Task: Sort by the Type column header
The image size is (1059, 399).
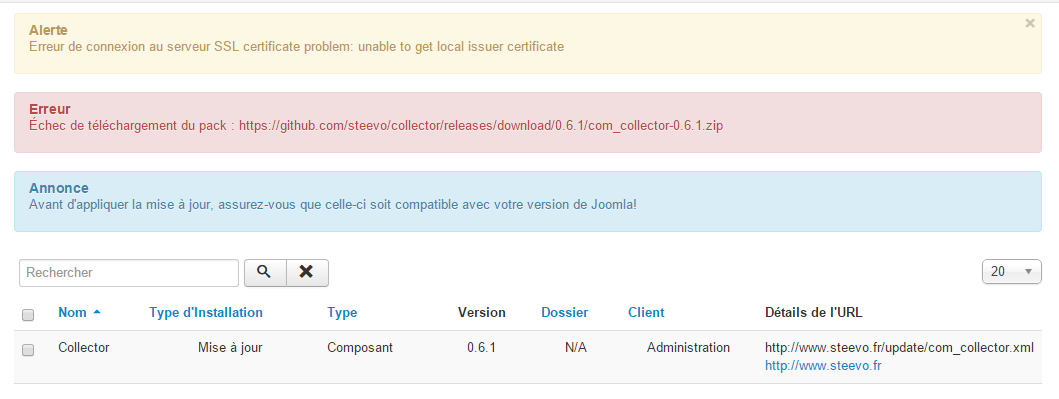Action: 342,313
